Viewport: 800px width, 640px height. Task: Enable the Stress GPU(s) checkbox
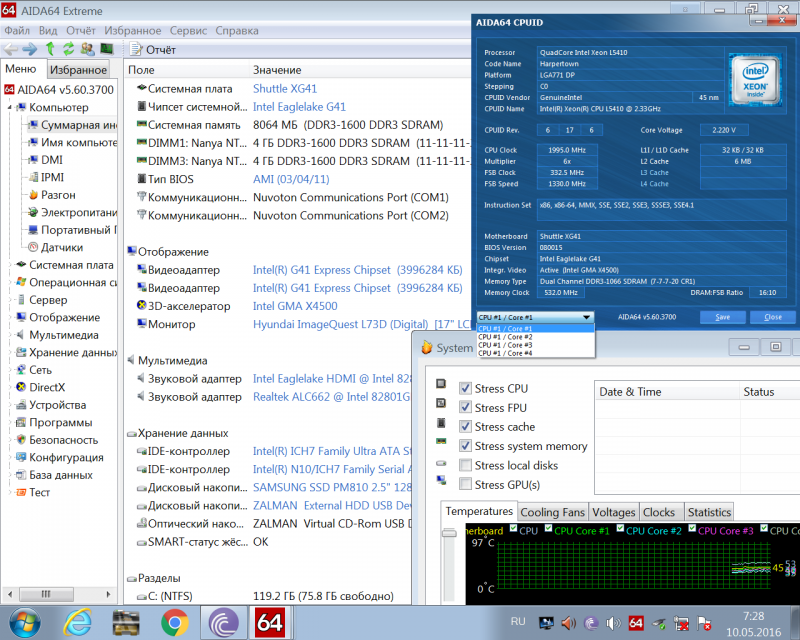(x=465, y=485)
